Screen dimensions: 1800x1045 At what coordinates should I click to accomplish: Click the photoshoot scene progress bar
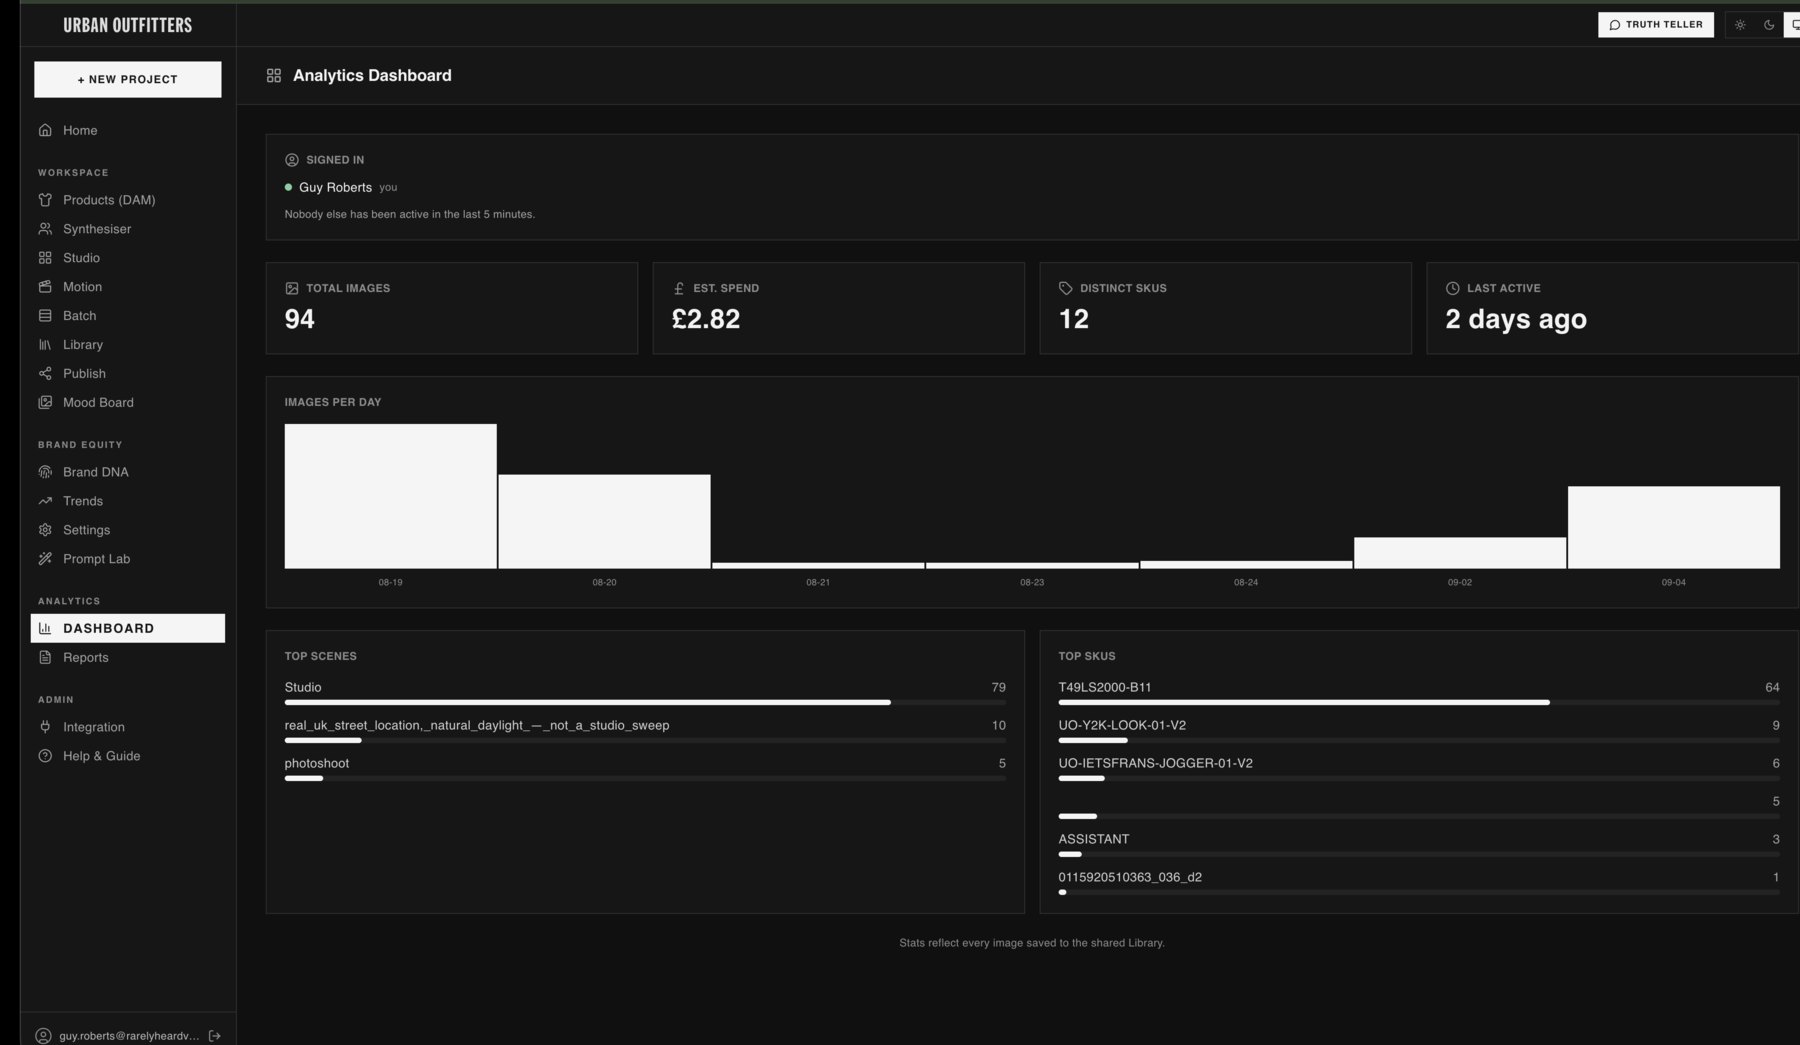pyautogui.click(x=645, y=778)
